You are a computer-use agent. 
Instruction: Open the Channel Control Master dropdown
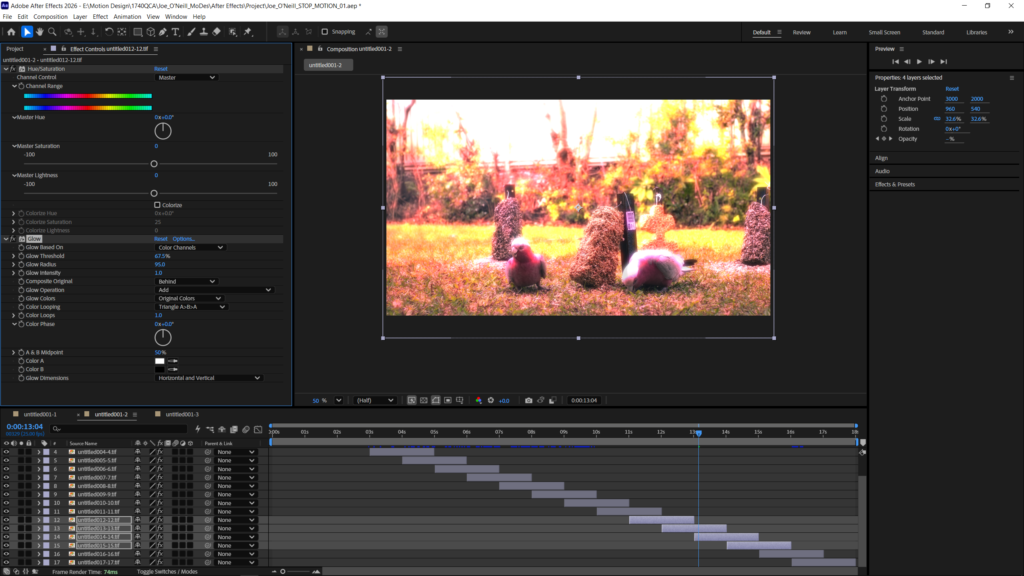(x=186, y=77)
